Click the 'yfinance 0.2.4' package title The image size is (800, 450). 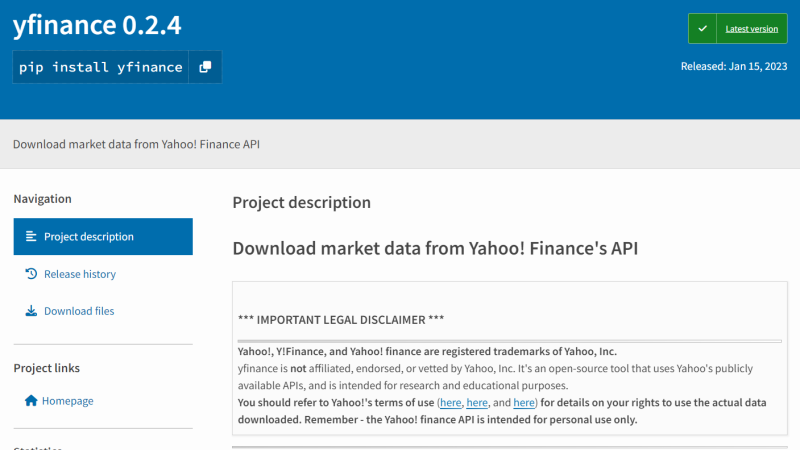click(97, 26)
